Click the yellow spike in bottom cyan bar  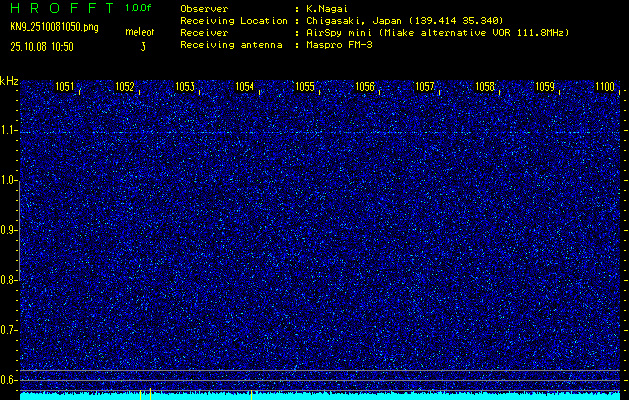[148, 394]
